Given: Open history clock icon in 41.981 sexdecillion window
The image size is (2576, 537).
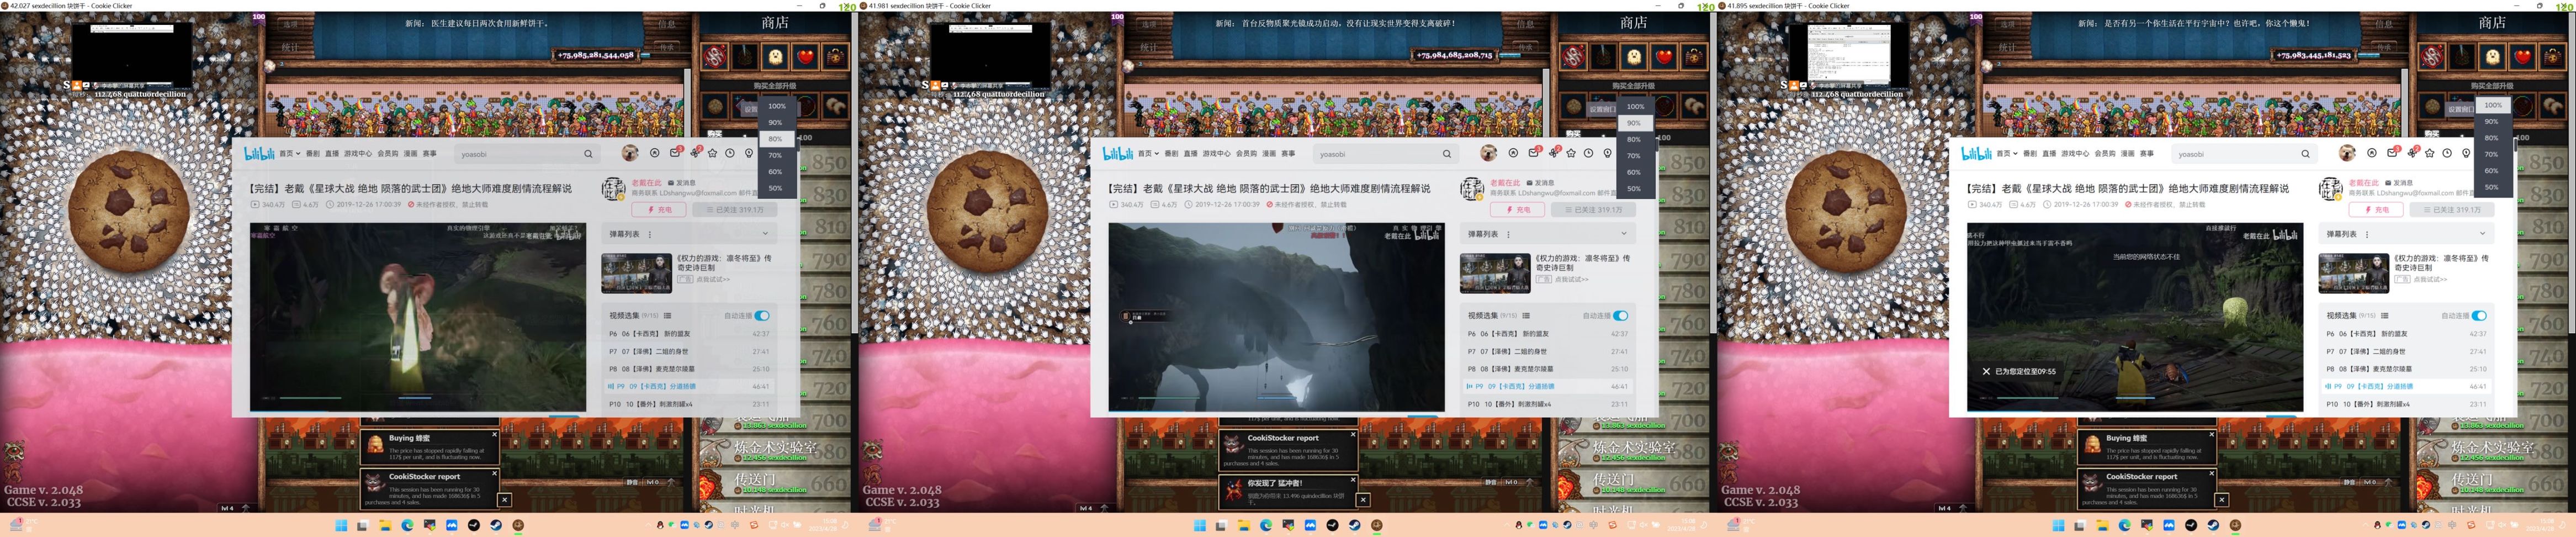Looking at the screenshot, I should pos(1589,153).
